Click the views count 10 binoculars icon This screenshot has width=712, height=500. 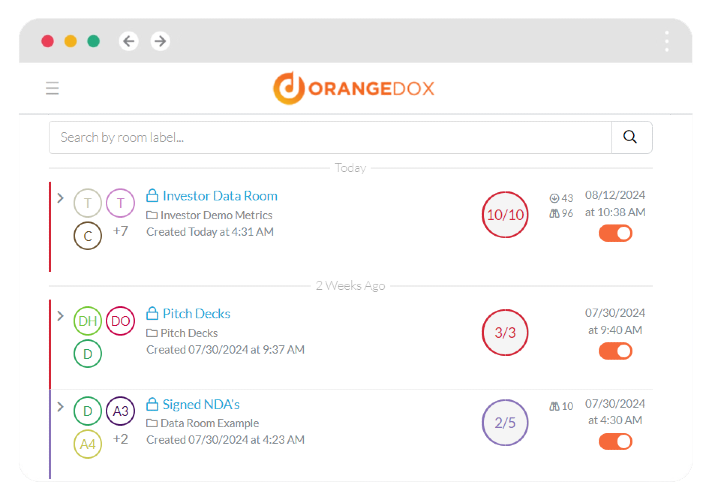point(554,406)
